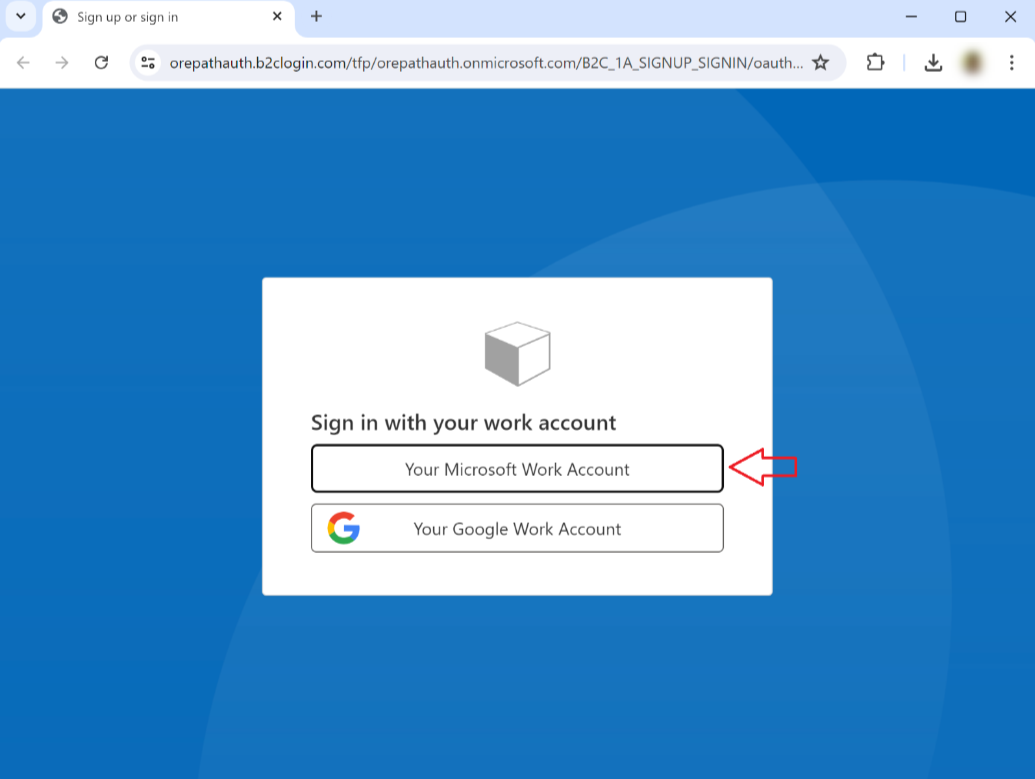Image resolution: width=1035 pixels, height=779 pixels.
Task: View site information icon beside the URL
Action: pos(148,63)
